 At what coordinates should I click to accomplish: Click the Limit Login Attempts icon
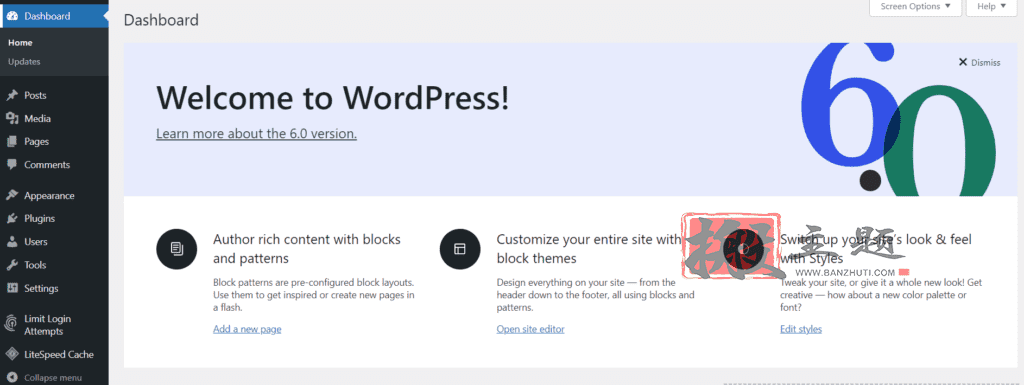click(x=12, y=324)
